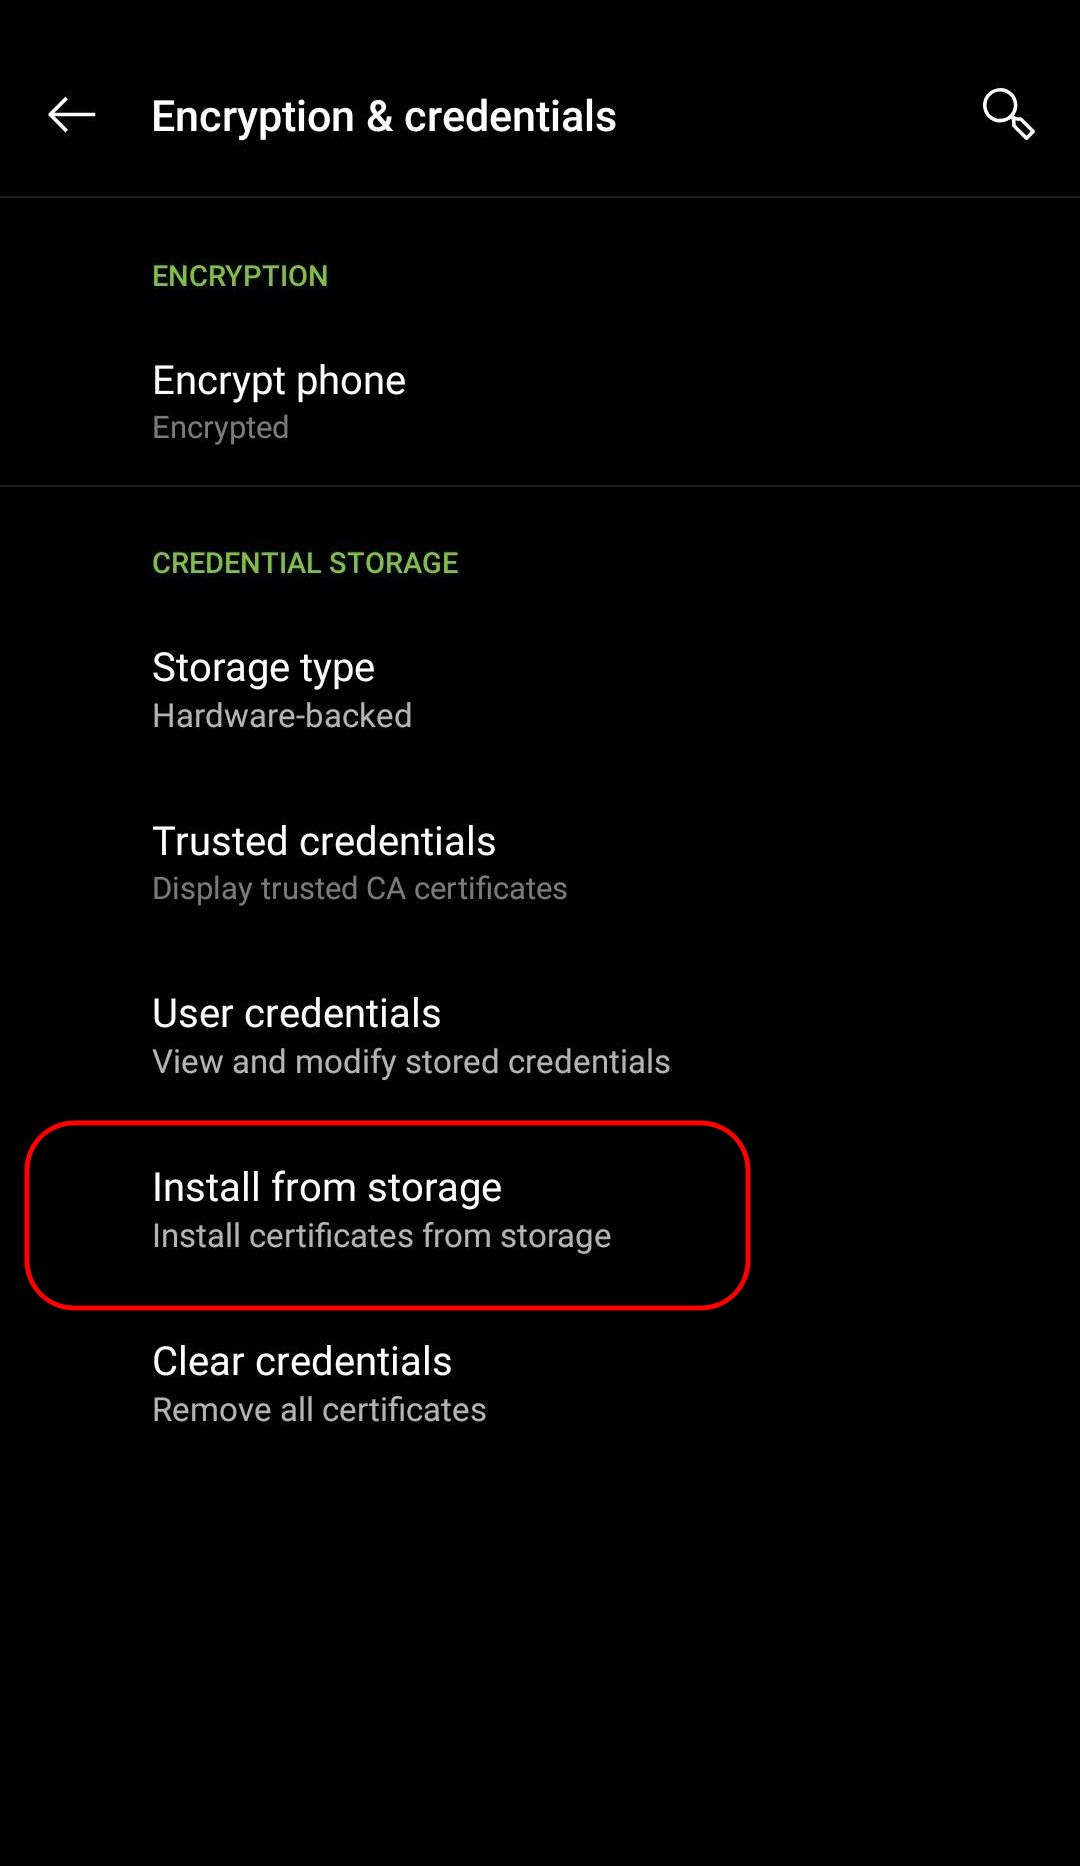Tap "Install certificates from storage" description
1080x1866 pixels.
[x=381, y=1236]
